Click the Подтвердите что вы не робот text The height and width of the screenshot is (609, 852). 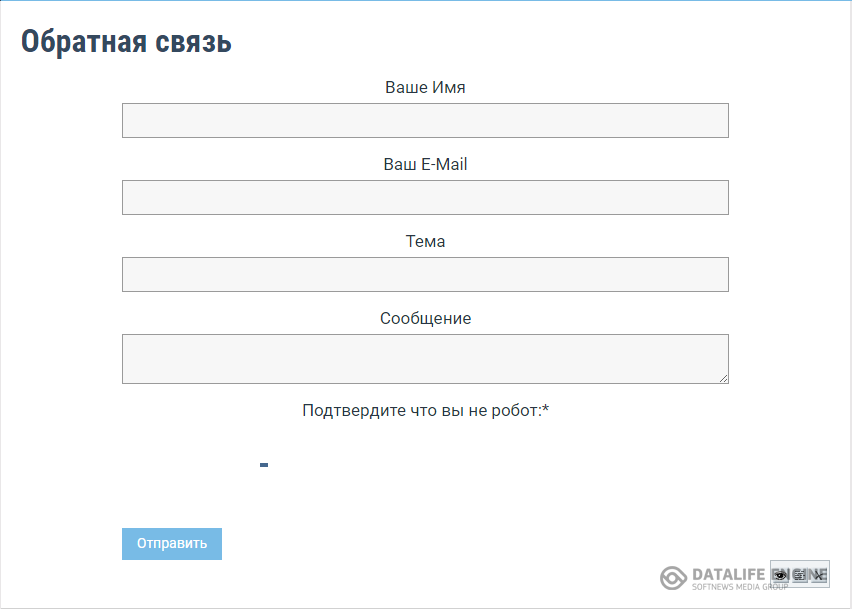(x=425, y=411)
